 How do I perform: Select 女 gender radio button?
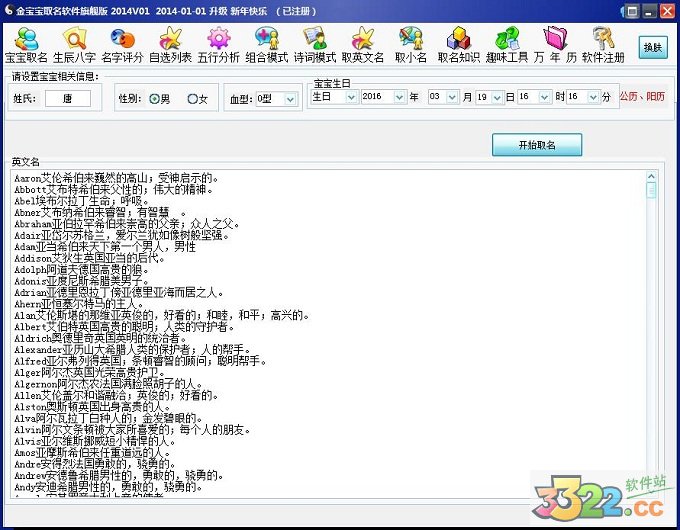(197, 99)
